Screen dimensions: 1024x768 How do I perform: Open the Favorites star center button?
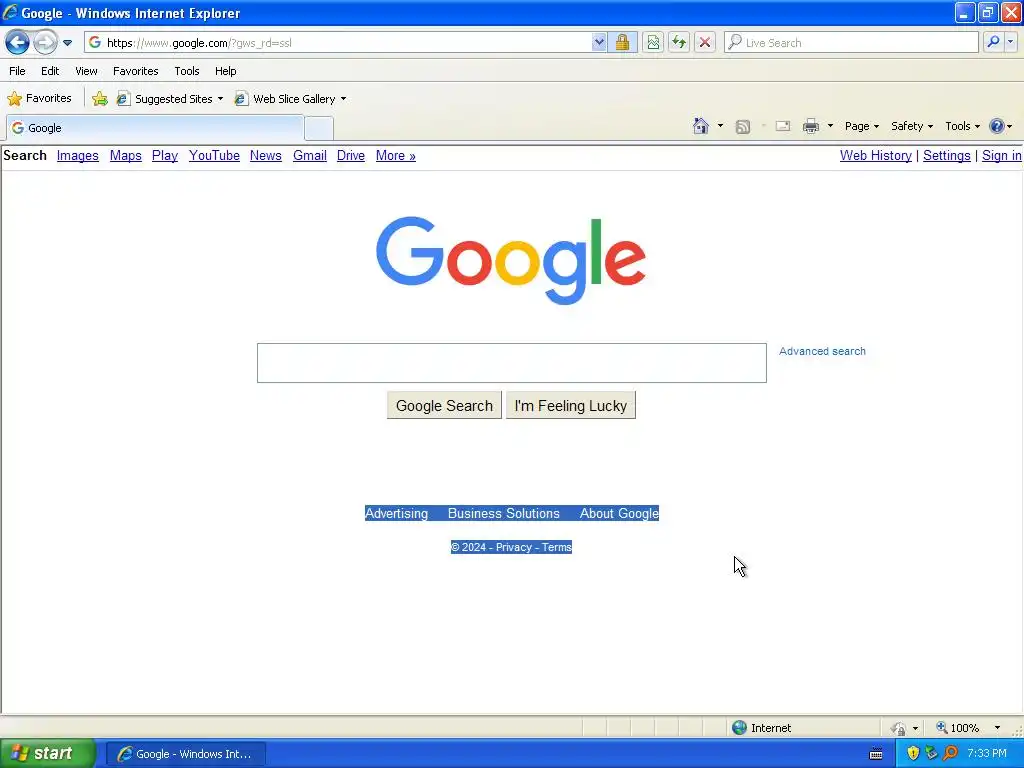(39, 99)
